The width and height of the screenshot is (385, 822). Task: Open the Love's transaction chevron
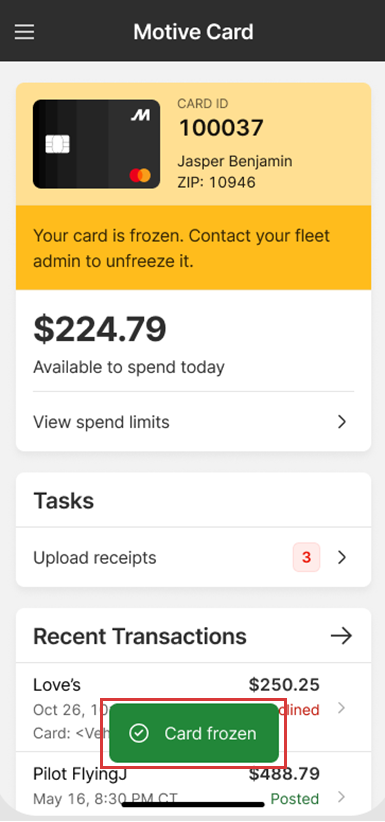(x=341, y=708)
